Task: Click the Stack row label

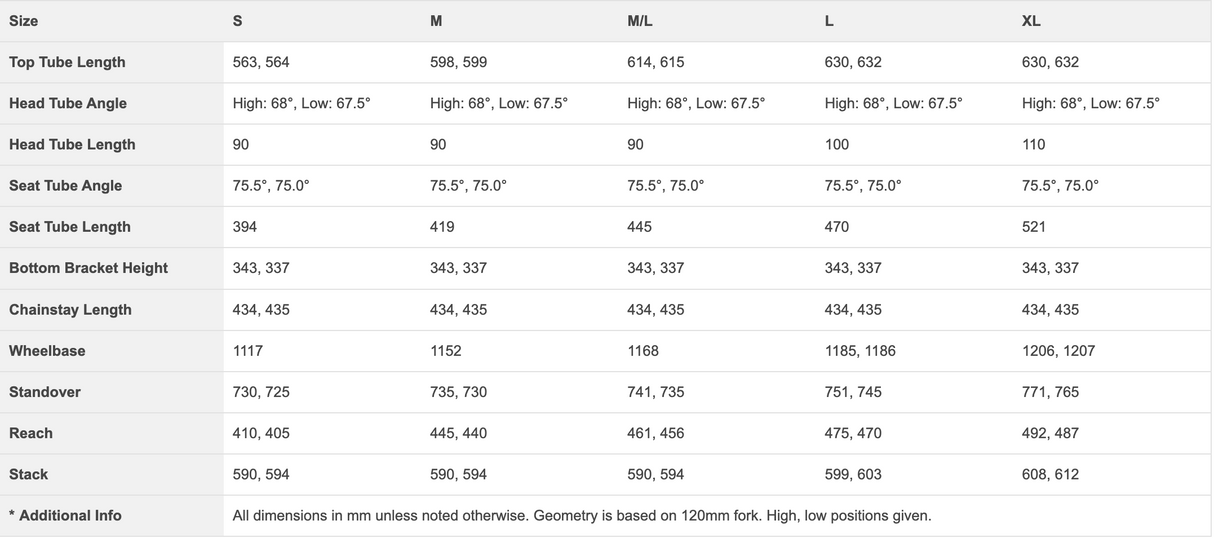Action: [28, 474]
